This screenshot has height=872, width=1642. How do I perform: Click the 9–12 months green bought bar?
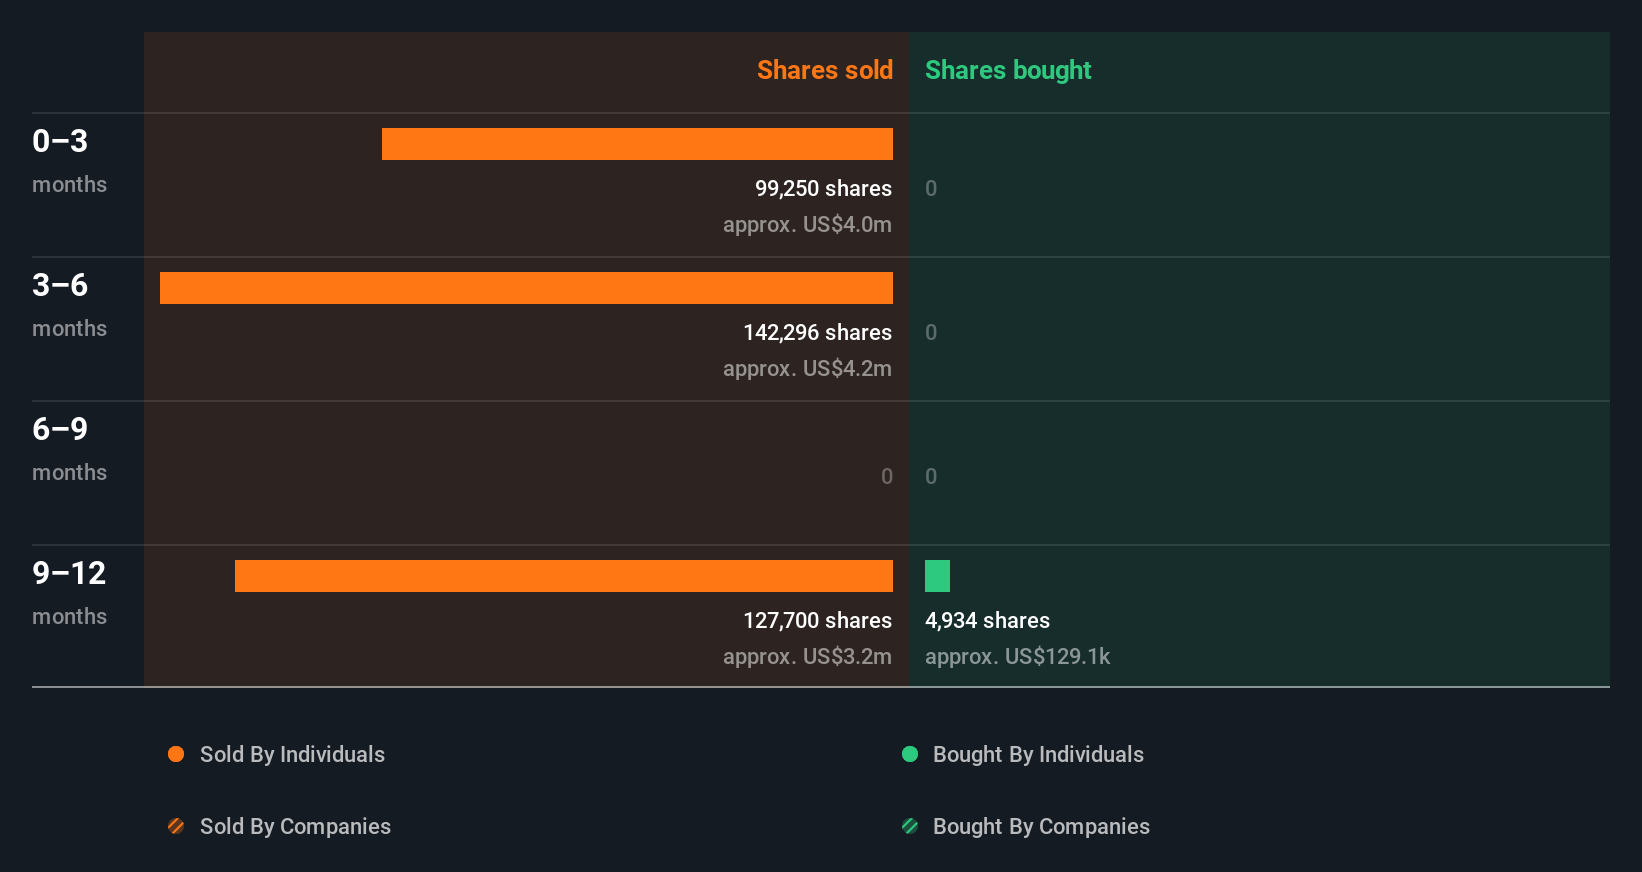click(937, 576)
